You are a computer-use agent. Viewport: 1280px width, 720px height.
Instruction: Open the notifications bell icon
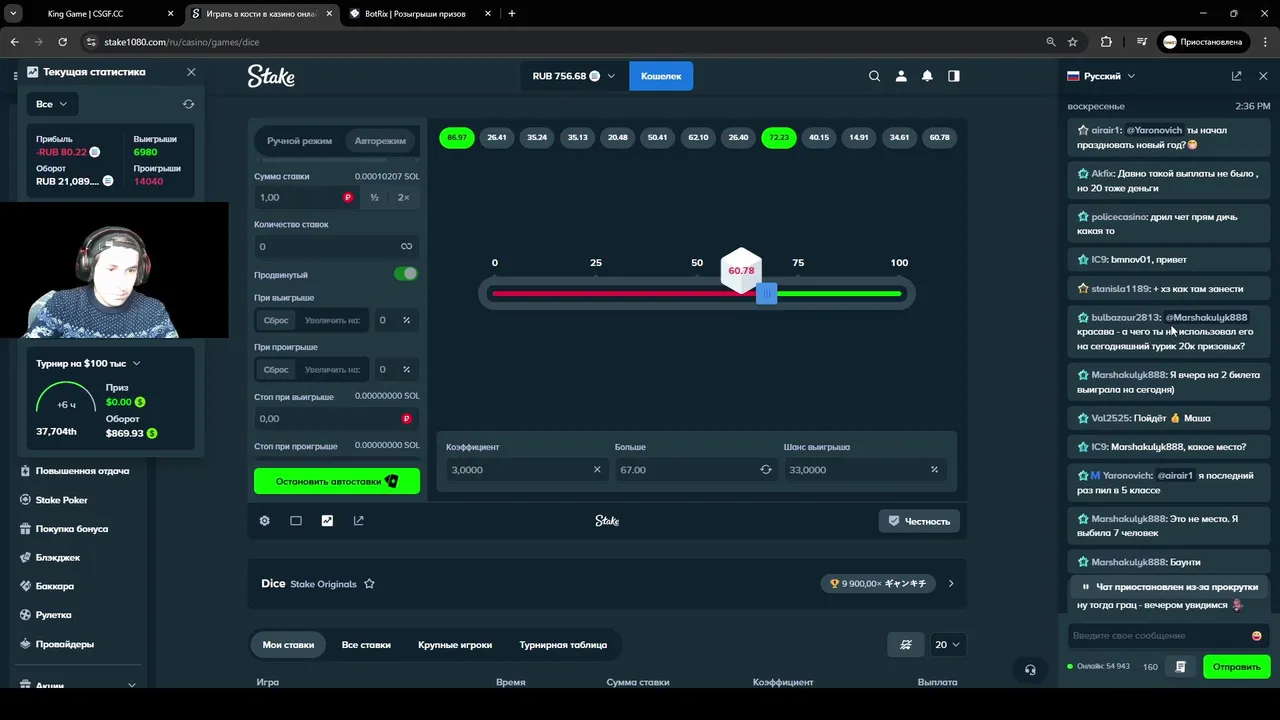(927, 76)
